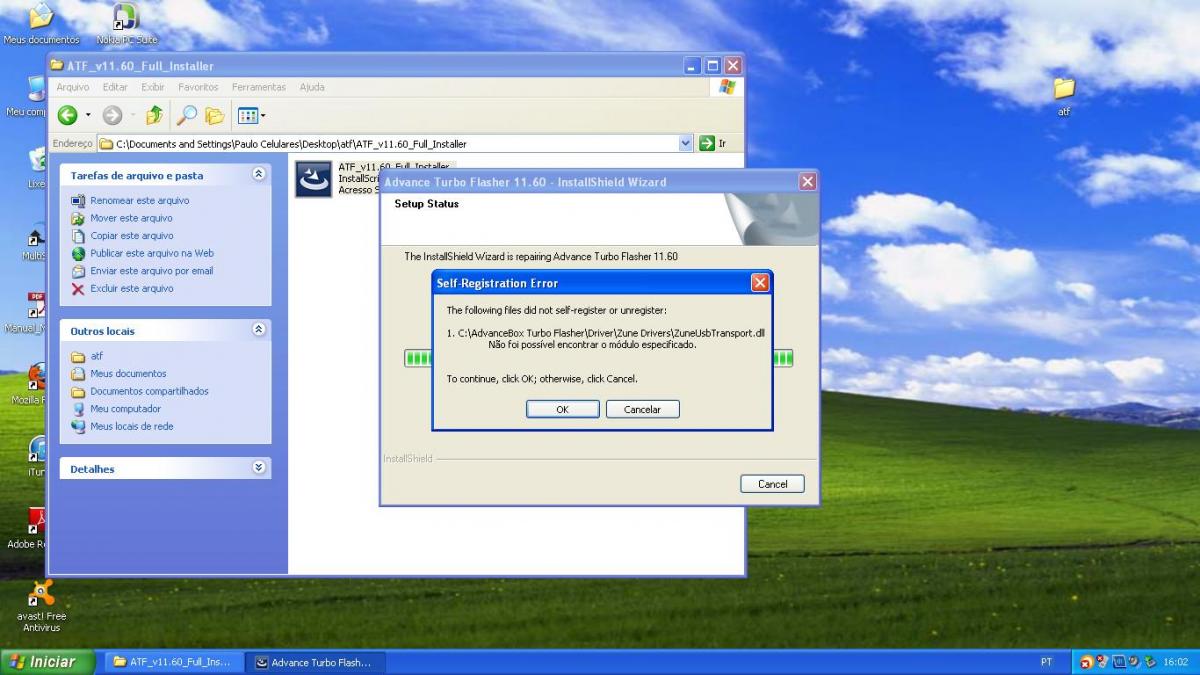Click the Meus locais de rede icon
Image resolution: width=1200 pixels, height=675 pixels.
78,427
